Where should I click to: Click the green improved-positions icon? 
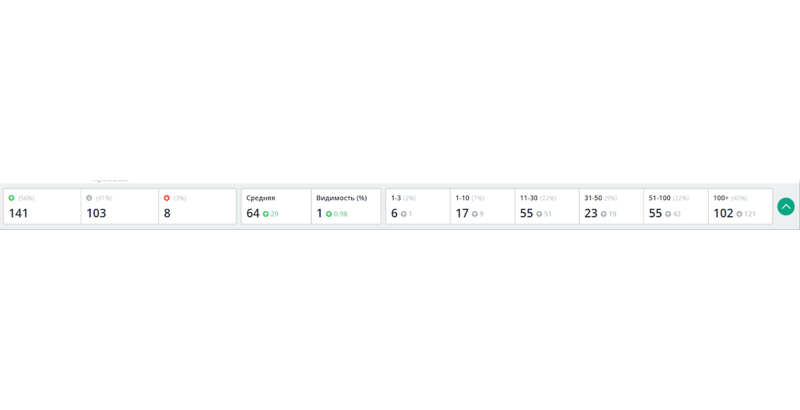(12, 198)
